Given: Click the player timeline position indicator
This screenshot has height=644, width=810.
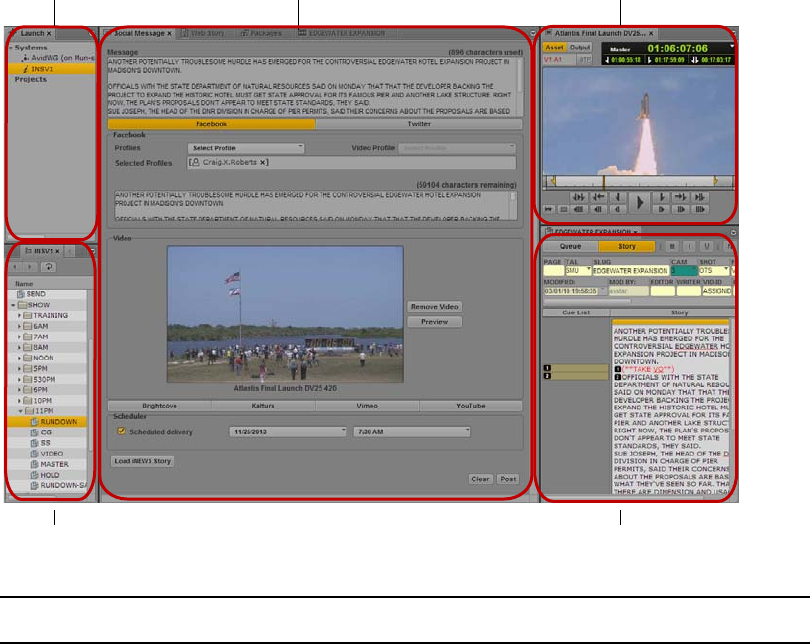Looking at the screenshot, I should click(x=604, y=182).
